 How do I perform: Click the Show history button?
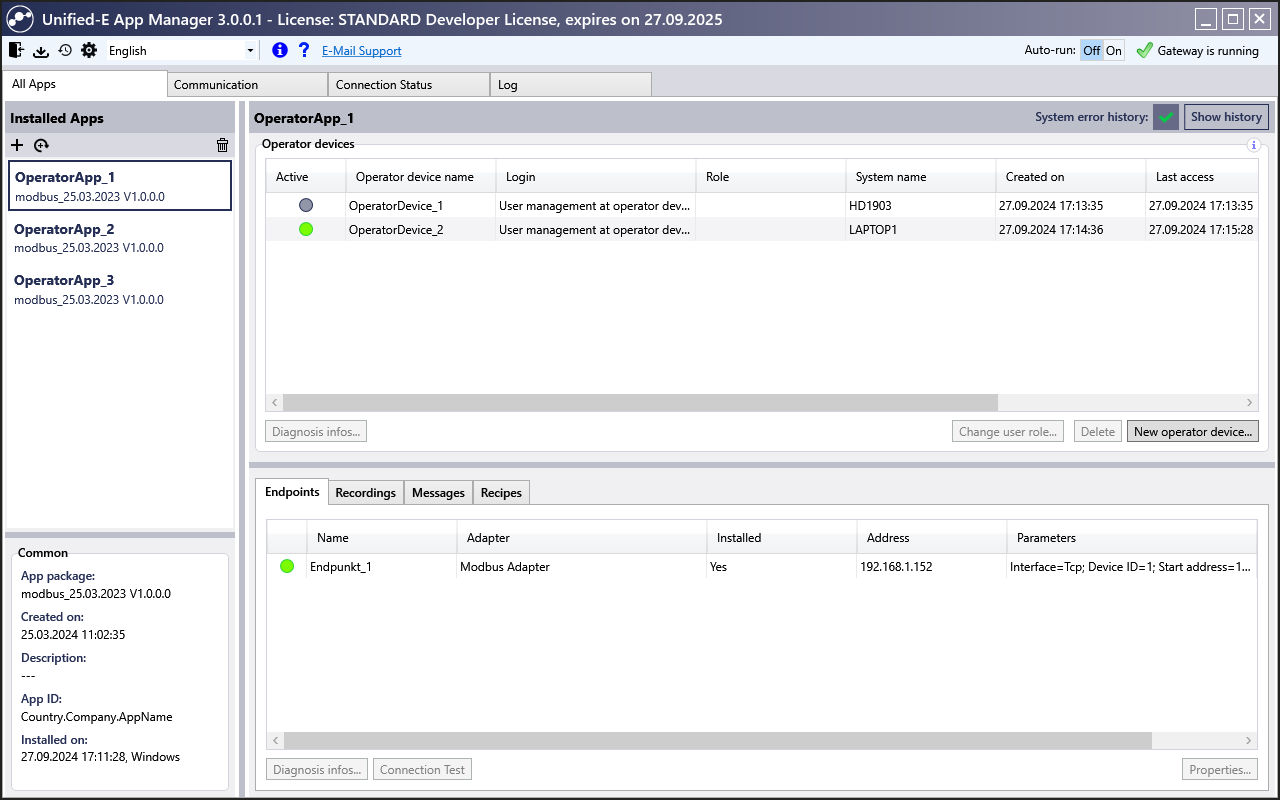(x=1226, y=117)
